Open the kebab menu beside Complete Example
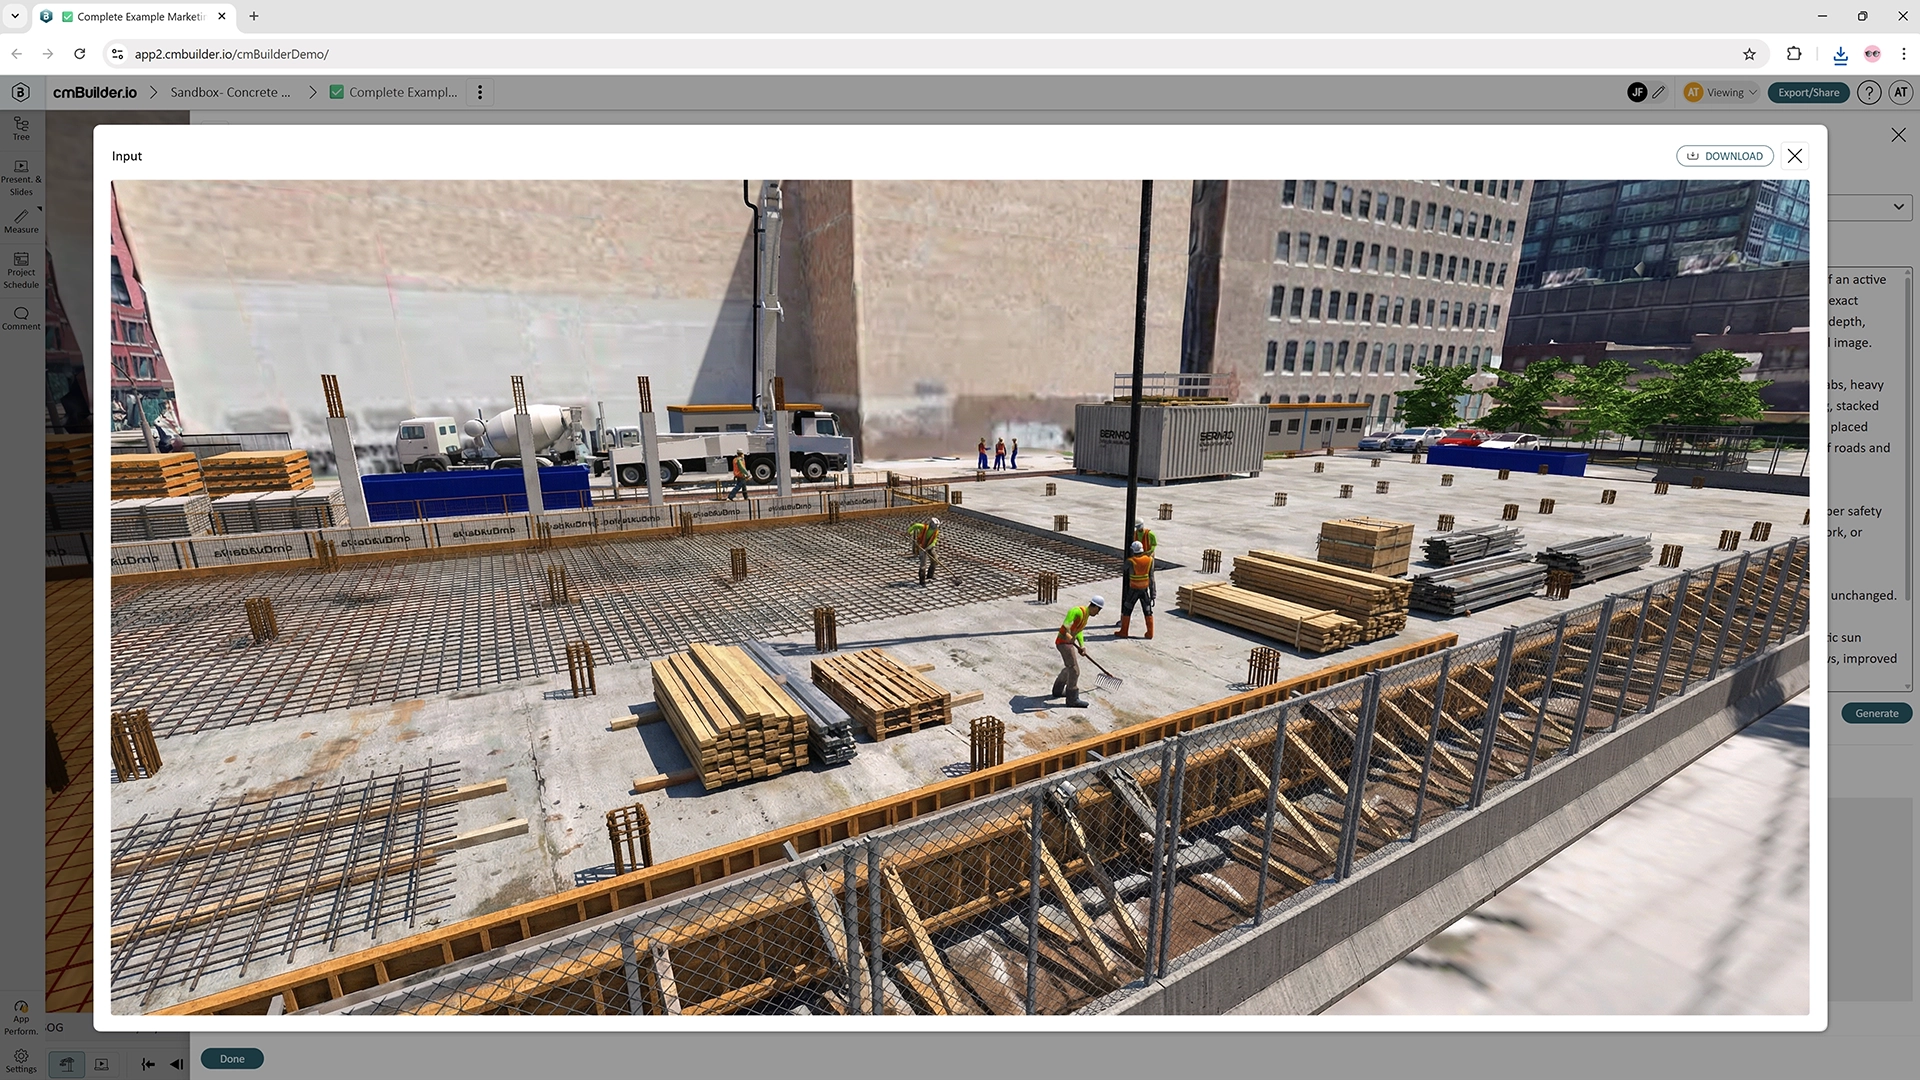Screen dimensions: 1920x1080 (x=481, y=91)
